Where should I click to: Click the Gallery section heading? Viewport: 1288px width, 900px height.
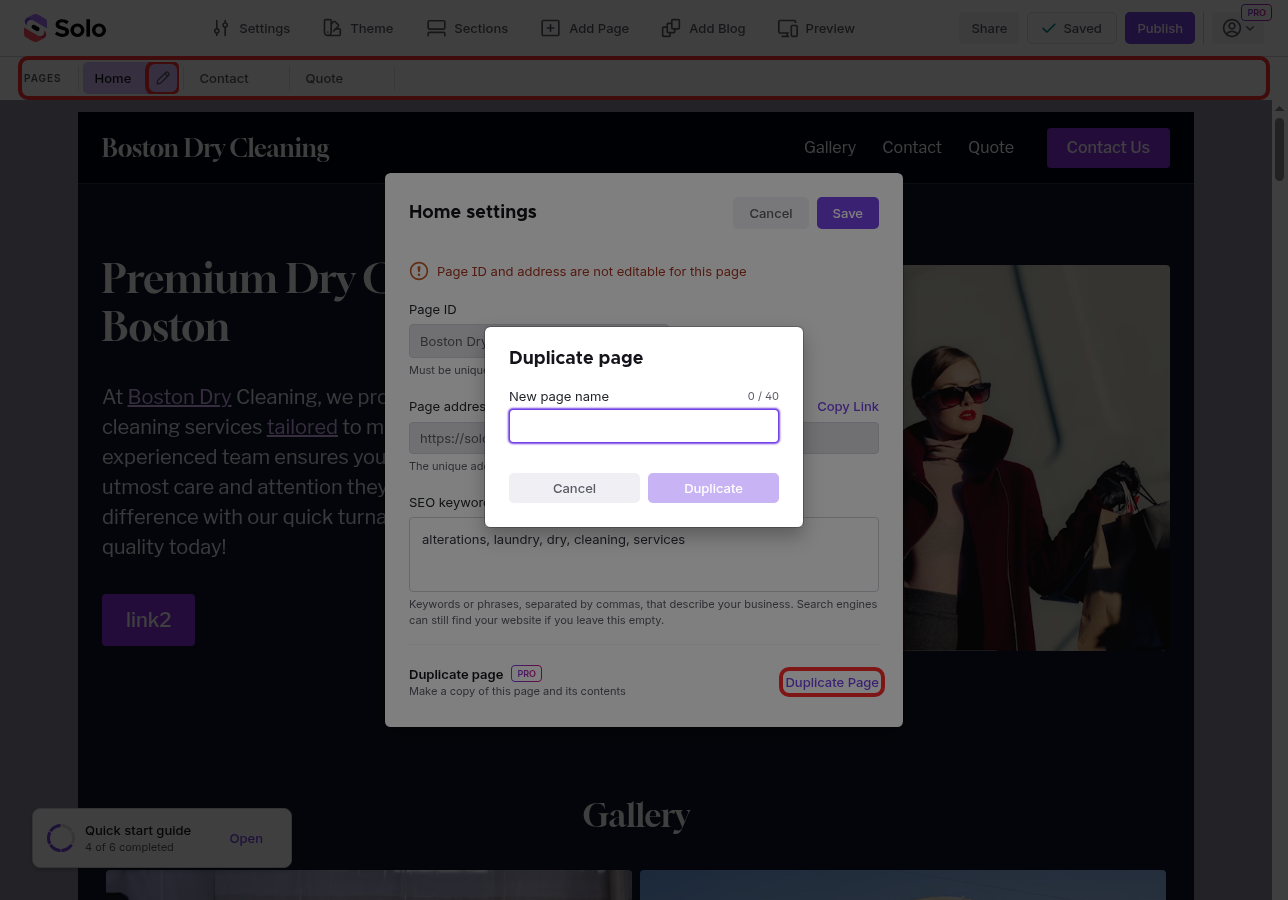tap(636, 815)
